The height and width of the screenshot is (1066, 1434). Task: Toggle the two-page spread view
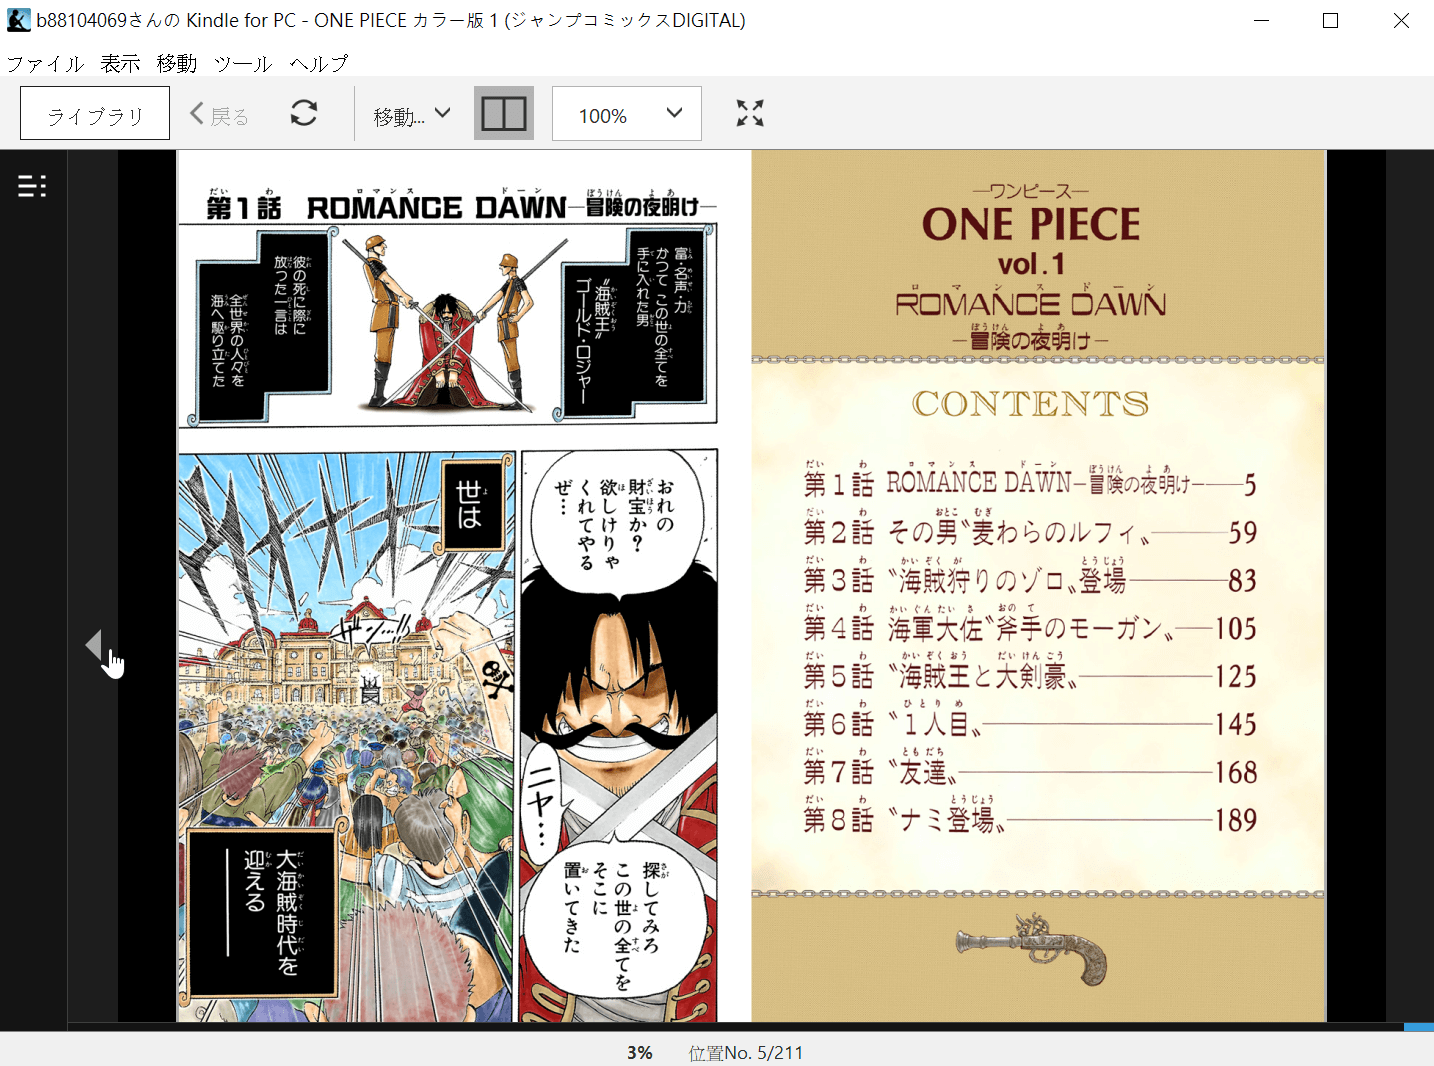(x=504, y=114)
